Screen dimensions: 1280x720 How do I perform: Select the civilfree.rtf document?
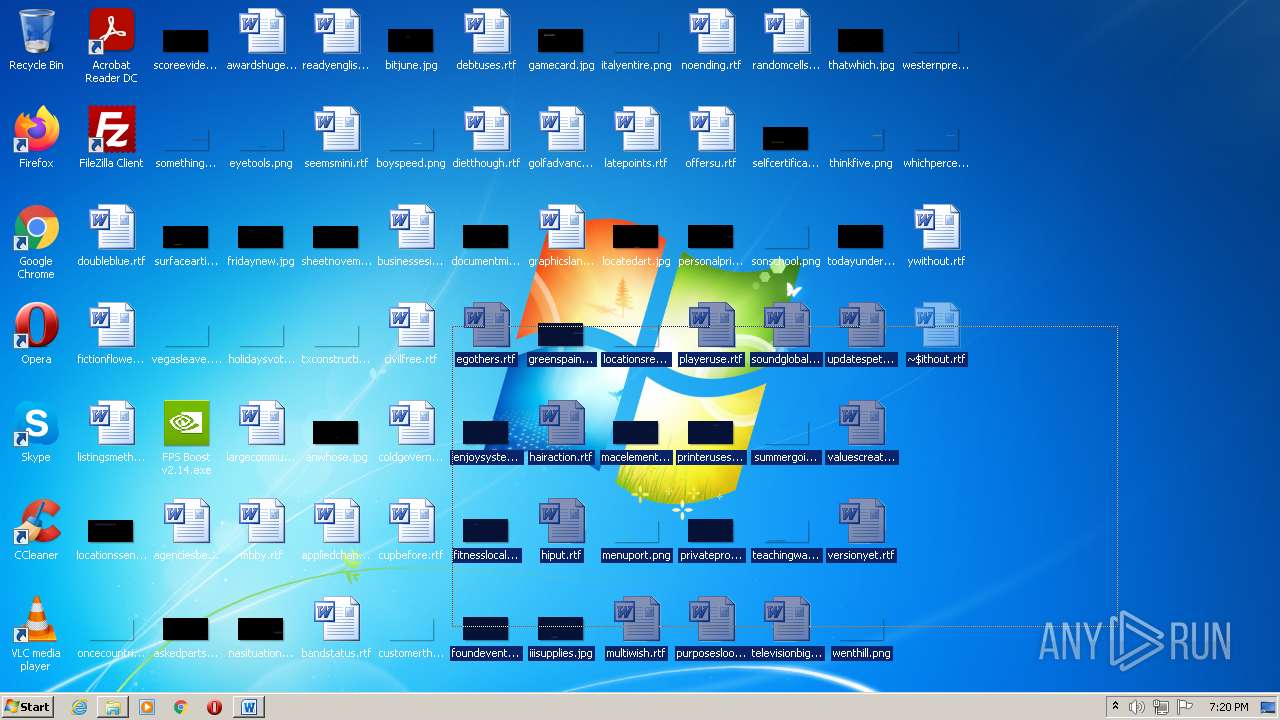[x=411, y=334]
